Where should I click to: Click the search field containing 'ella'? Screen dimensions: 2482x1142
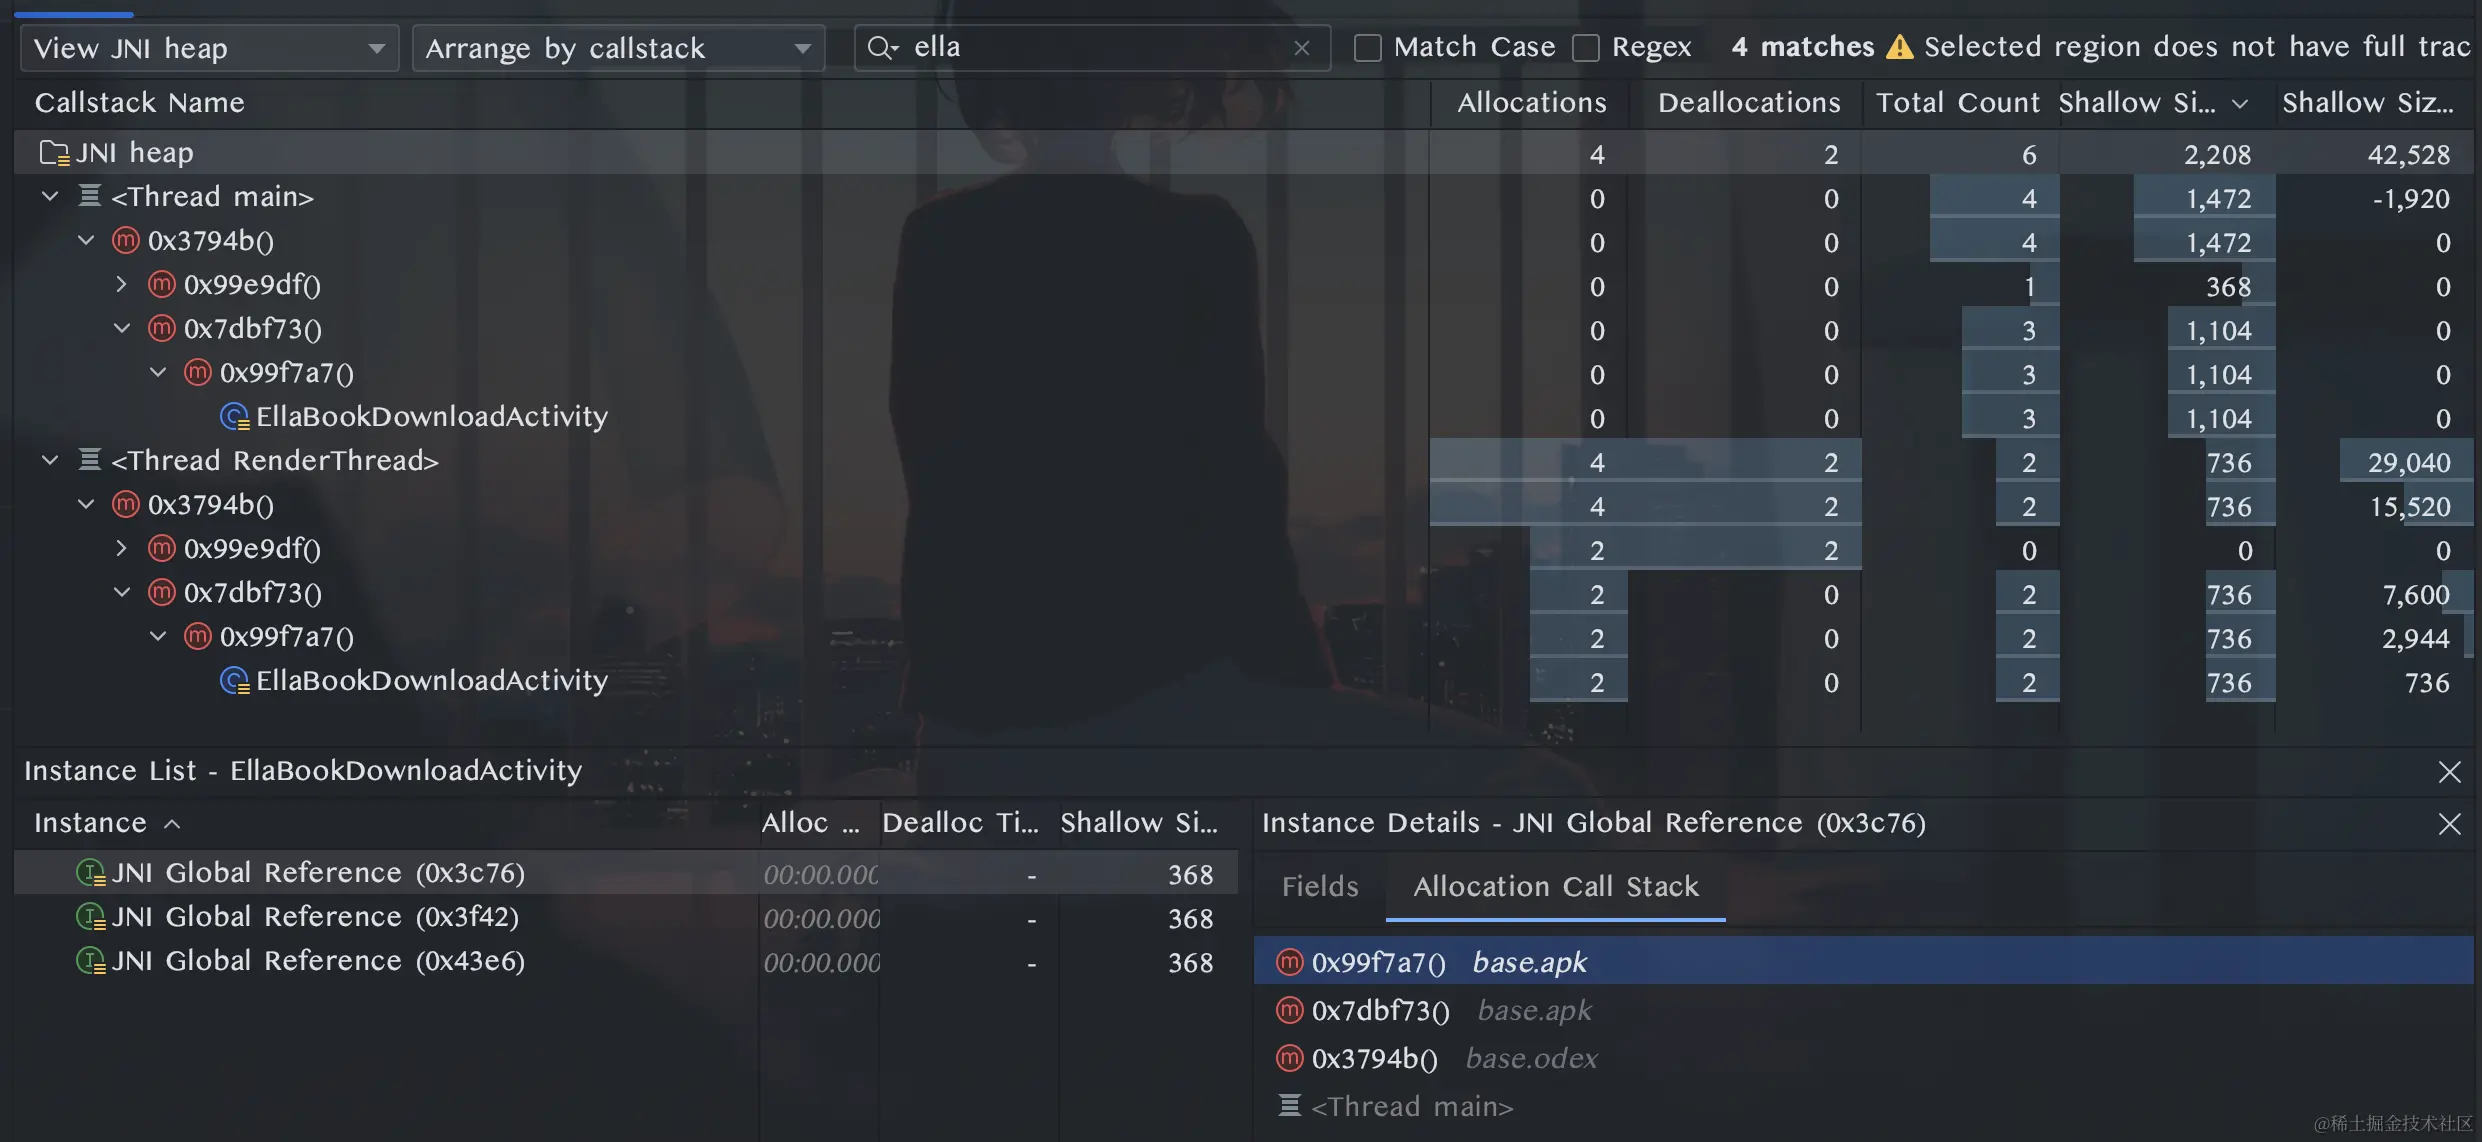click(x=1093, y=48)
